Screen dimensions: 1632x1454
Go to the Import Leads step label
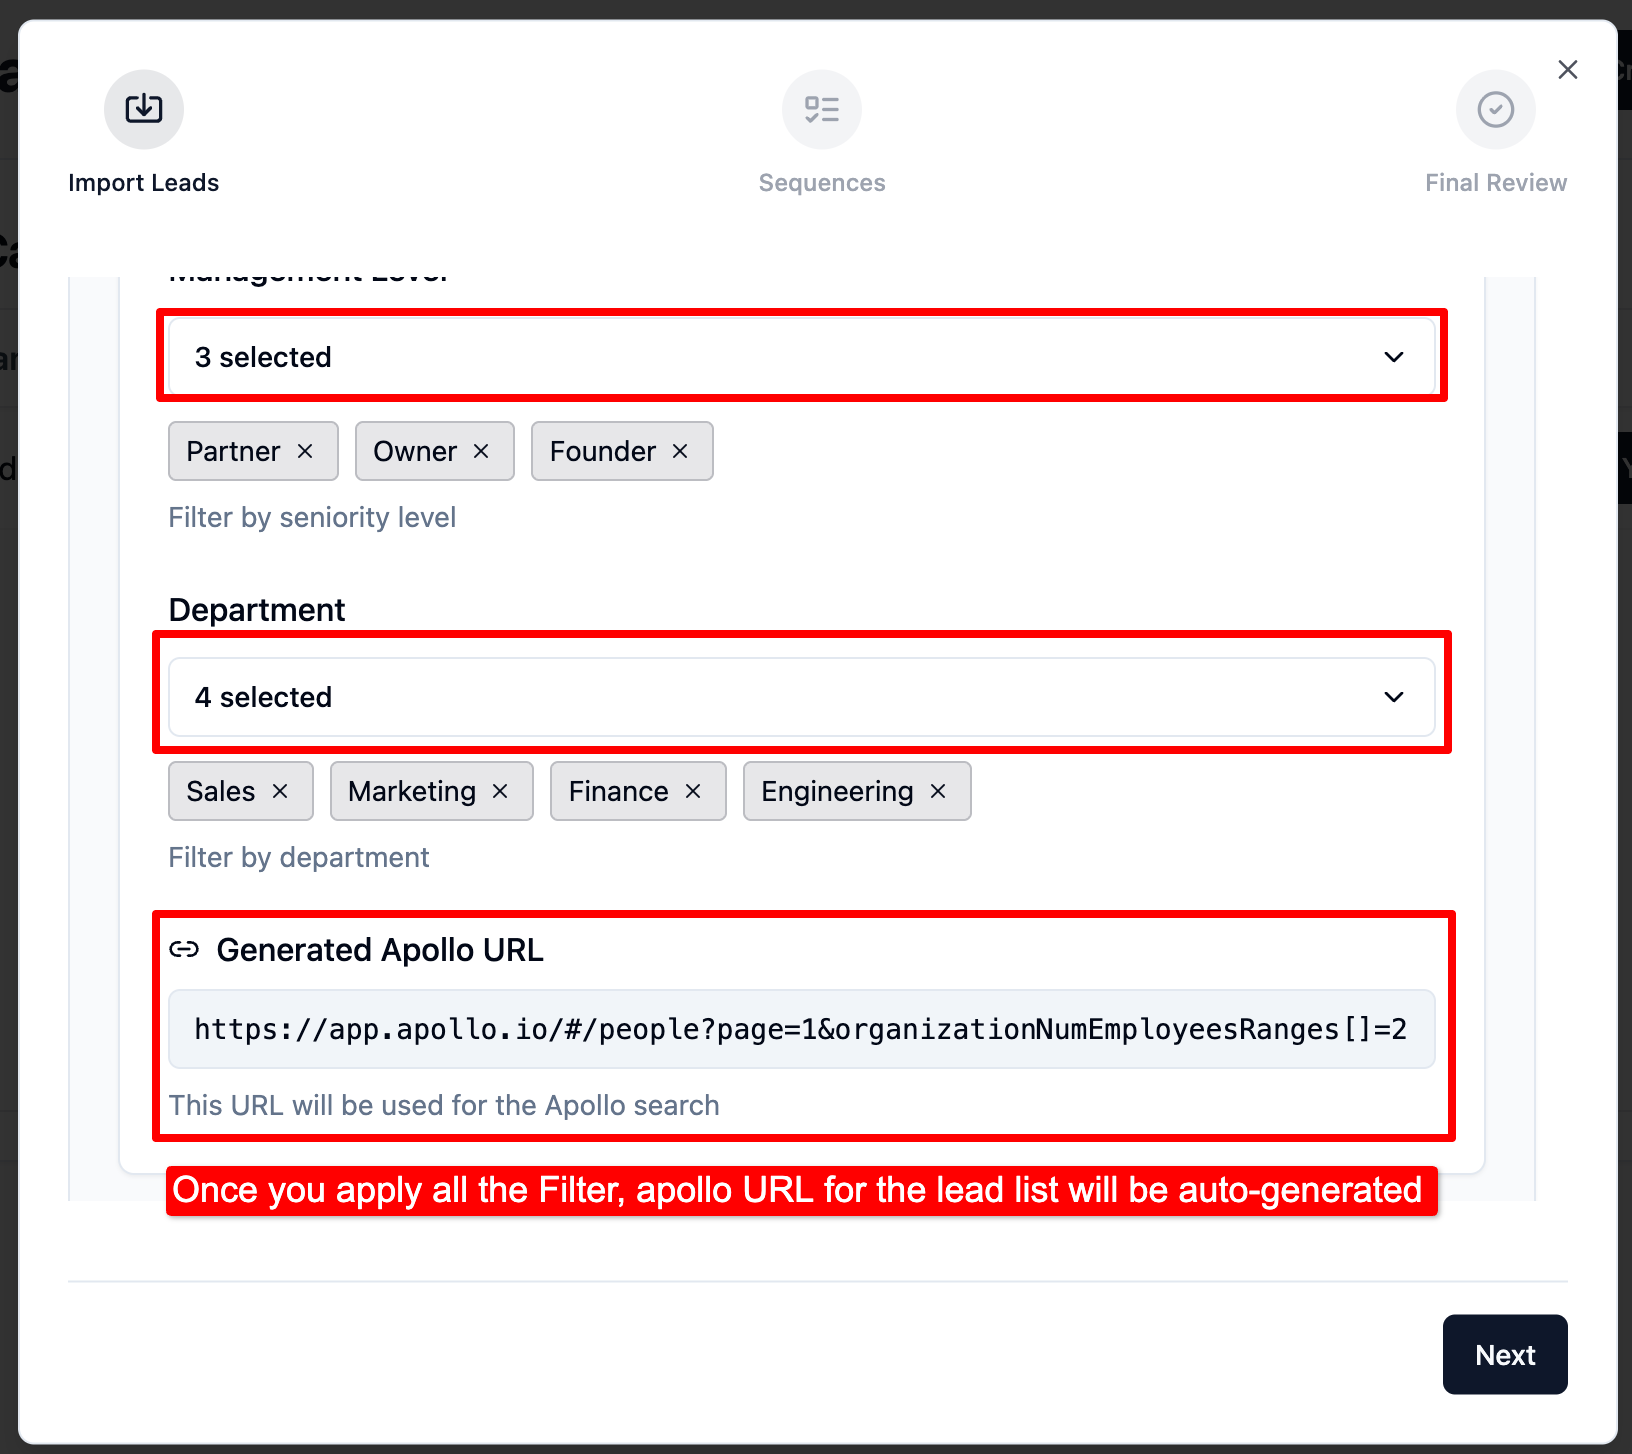pyautogui.click(x=144, y=183)
